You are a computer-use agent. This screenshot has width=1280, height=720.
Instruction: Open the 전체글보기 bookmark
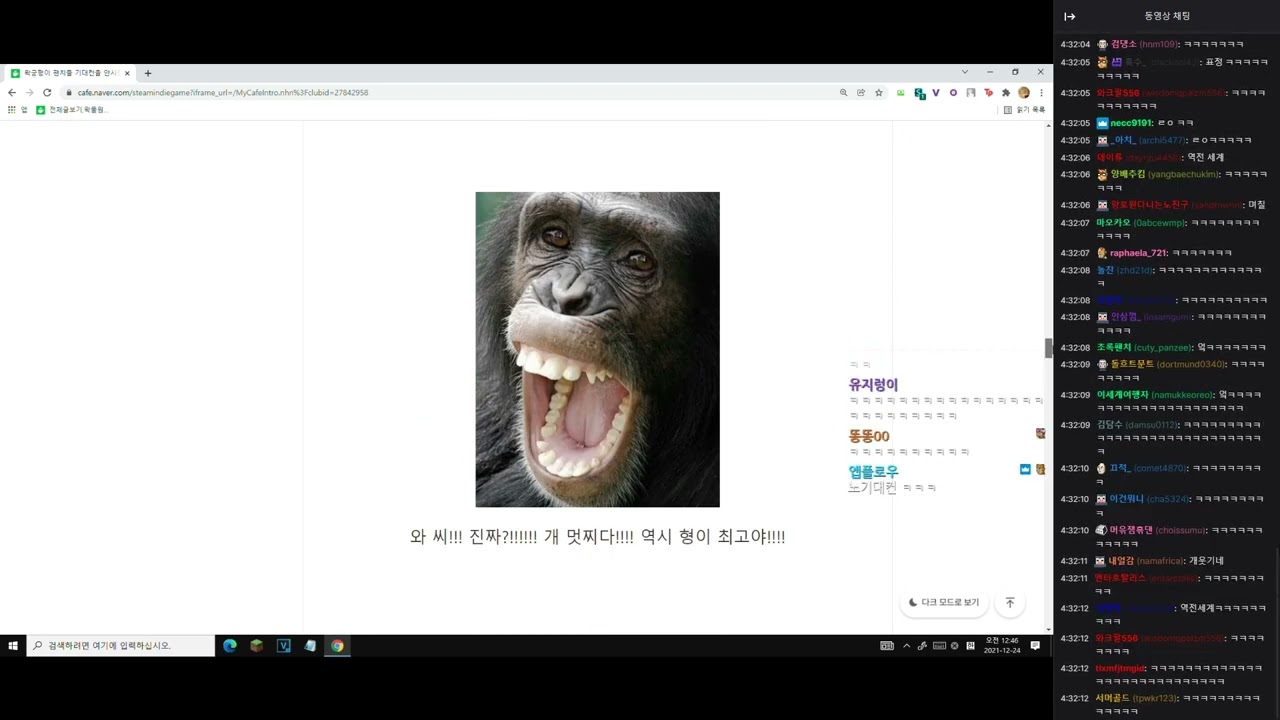click(72, 110)
